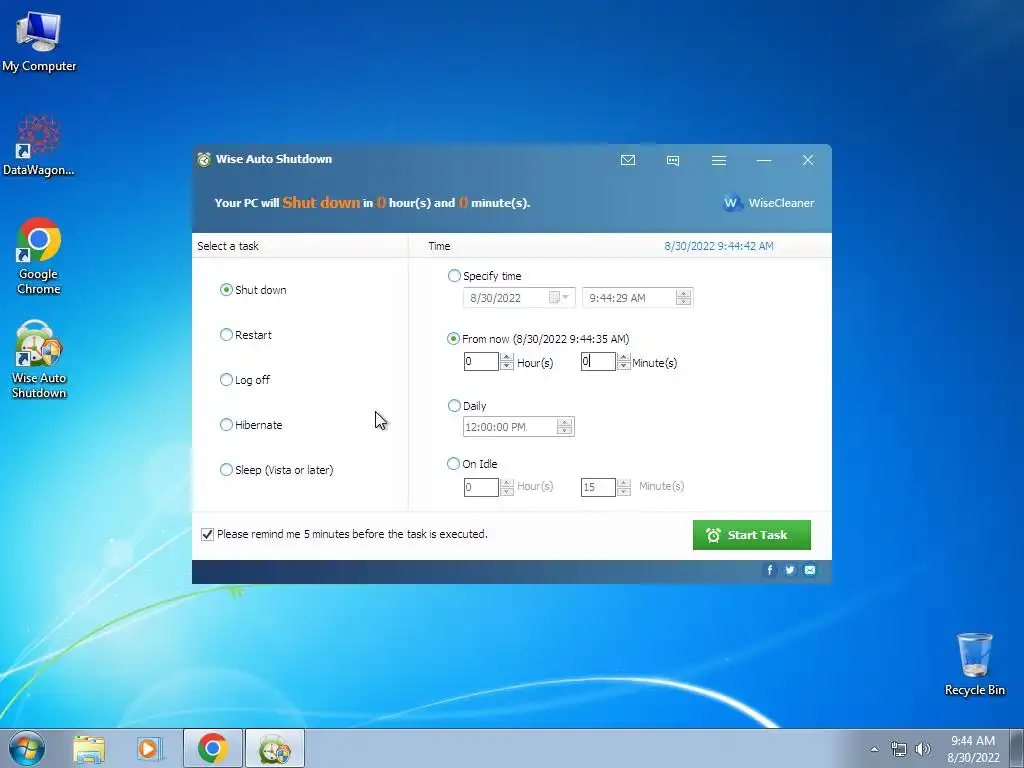Click the Show desktop strip at the taskbar's end
This screenshot has height=768, width=1024.
click(1017, 748)
